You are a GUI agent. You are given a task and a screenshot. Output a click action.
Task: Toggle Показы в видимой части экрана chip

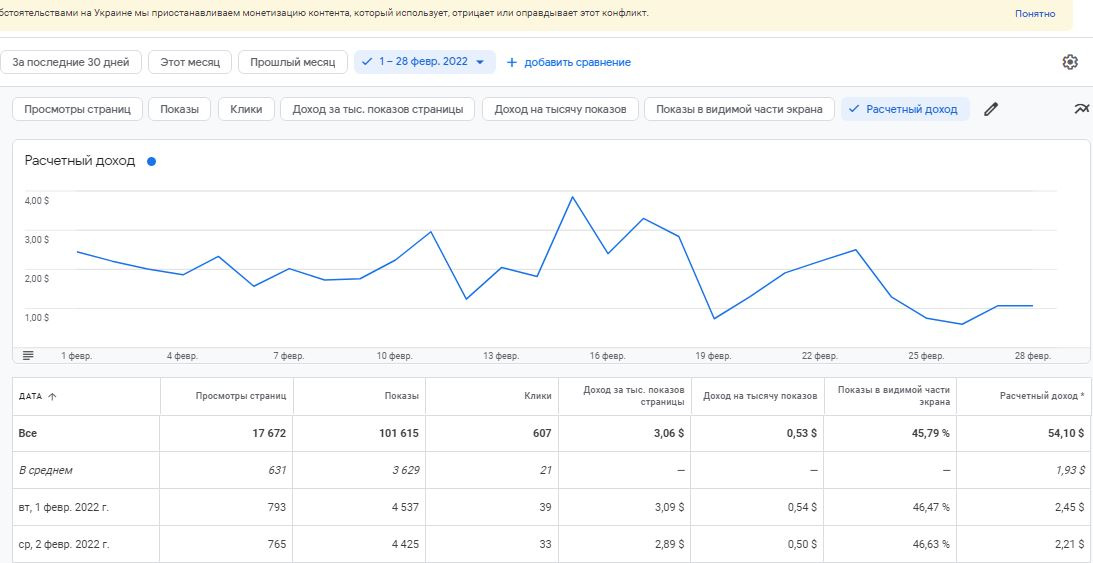739,109
